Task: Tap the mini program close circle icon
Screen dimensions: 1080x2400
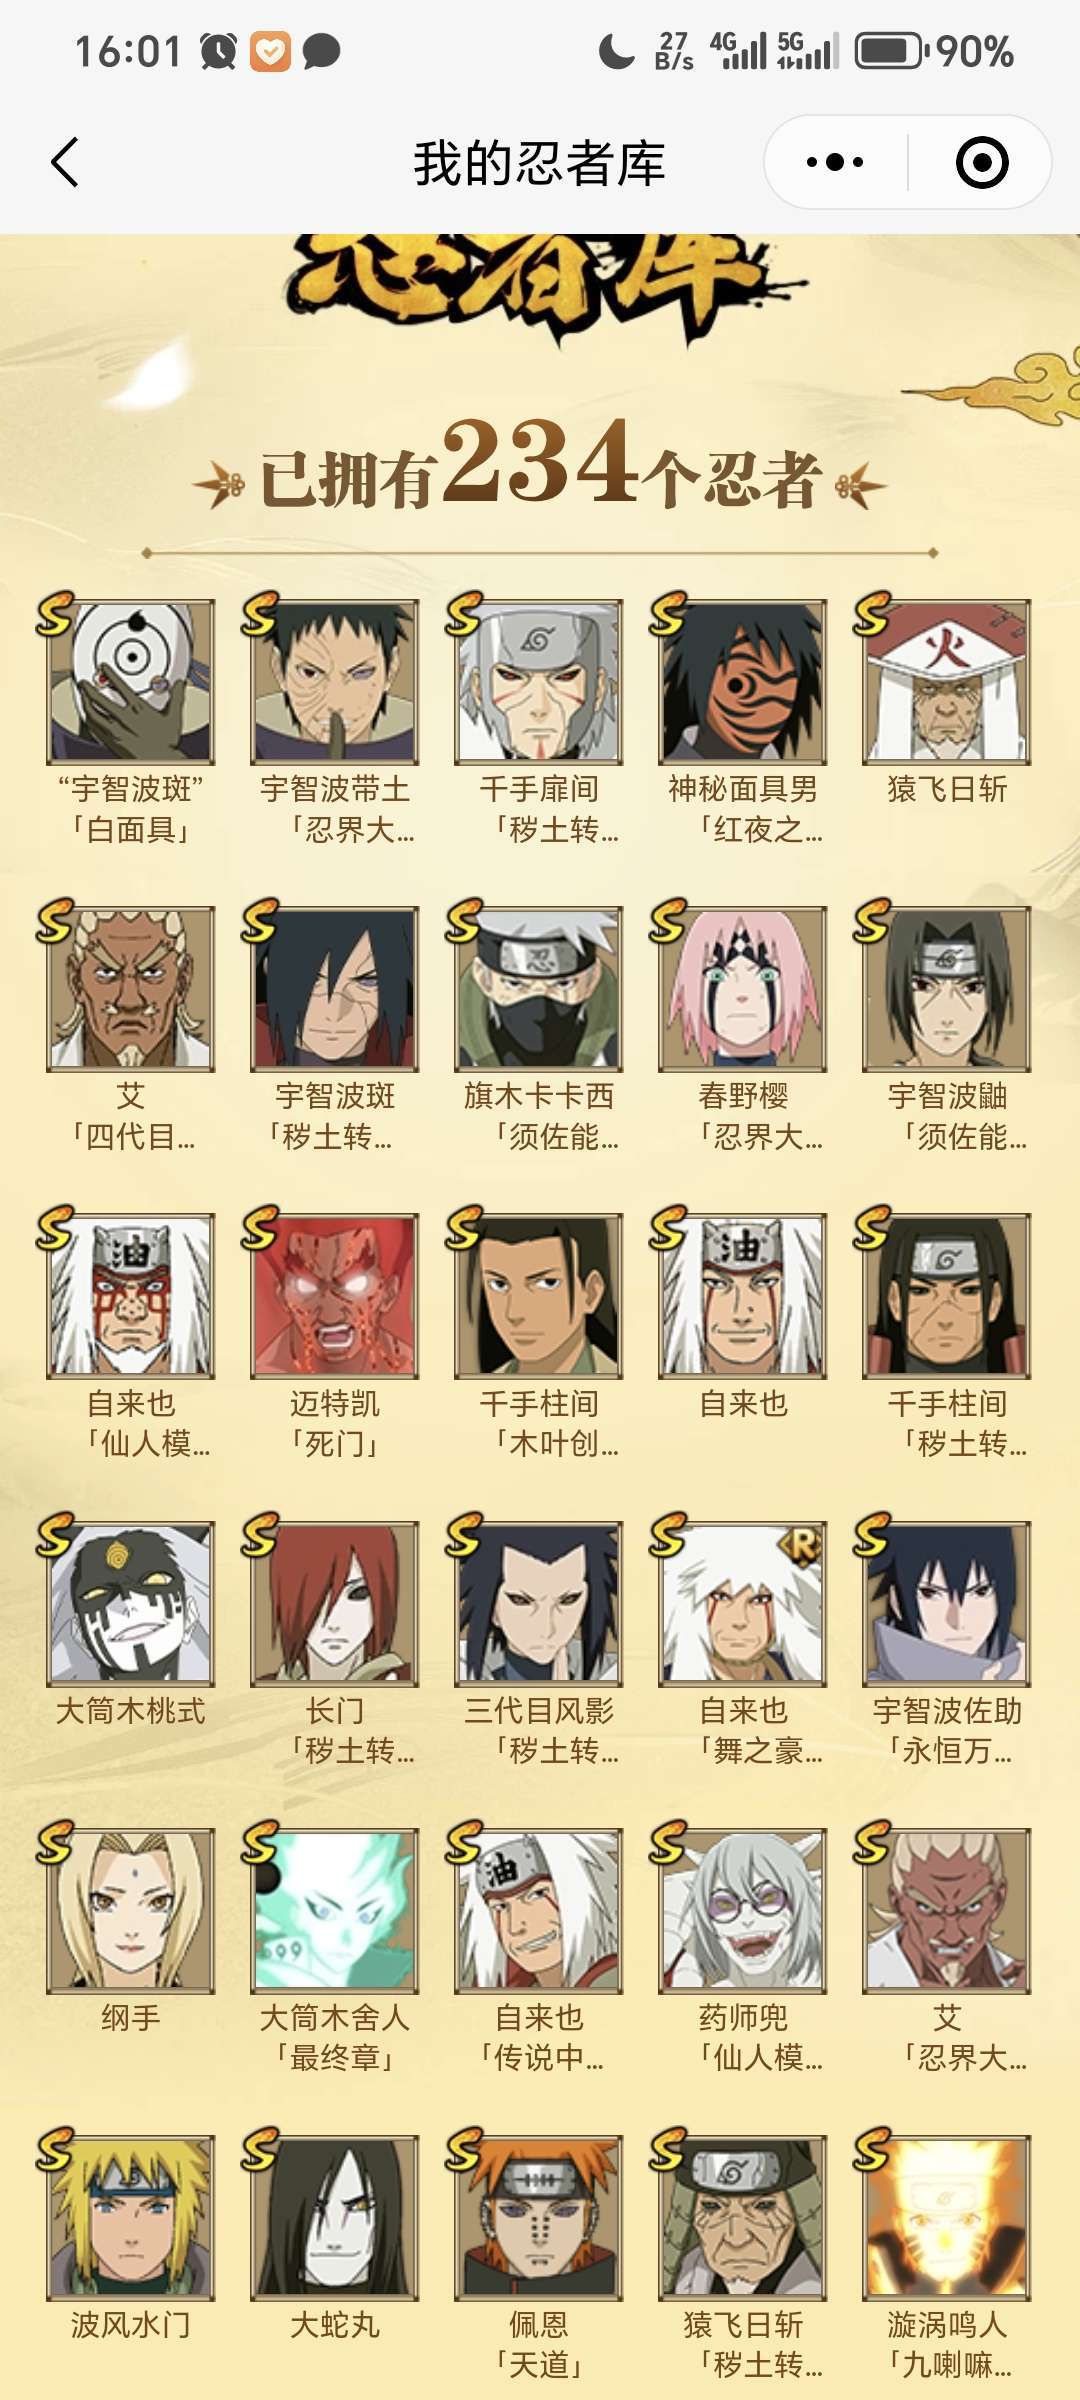Action: [982, 162]
